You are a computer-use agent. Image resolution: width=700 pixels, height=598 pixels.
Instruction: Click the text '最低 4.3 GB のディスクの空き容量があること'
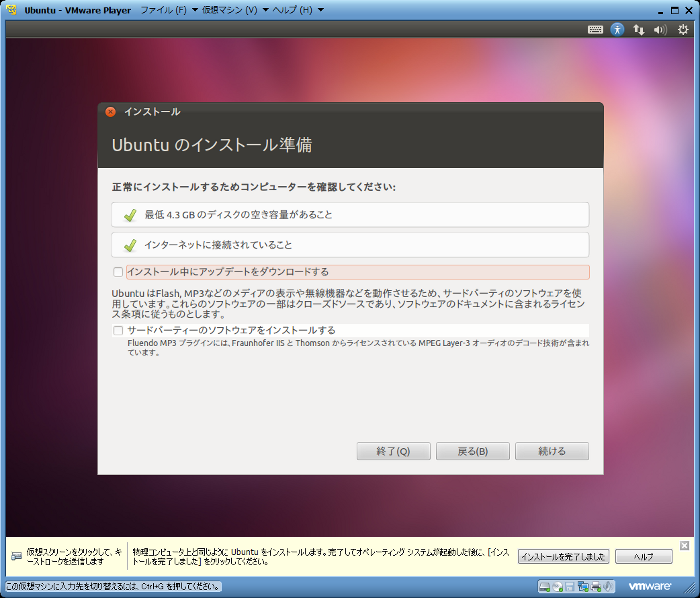pos(238,215)
